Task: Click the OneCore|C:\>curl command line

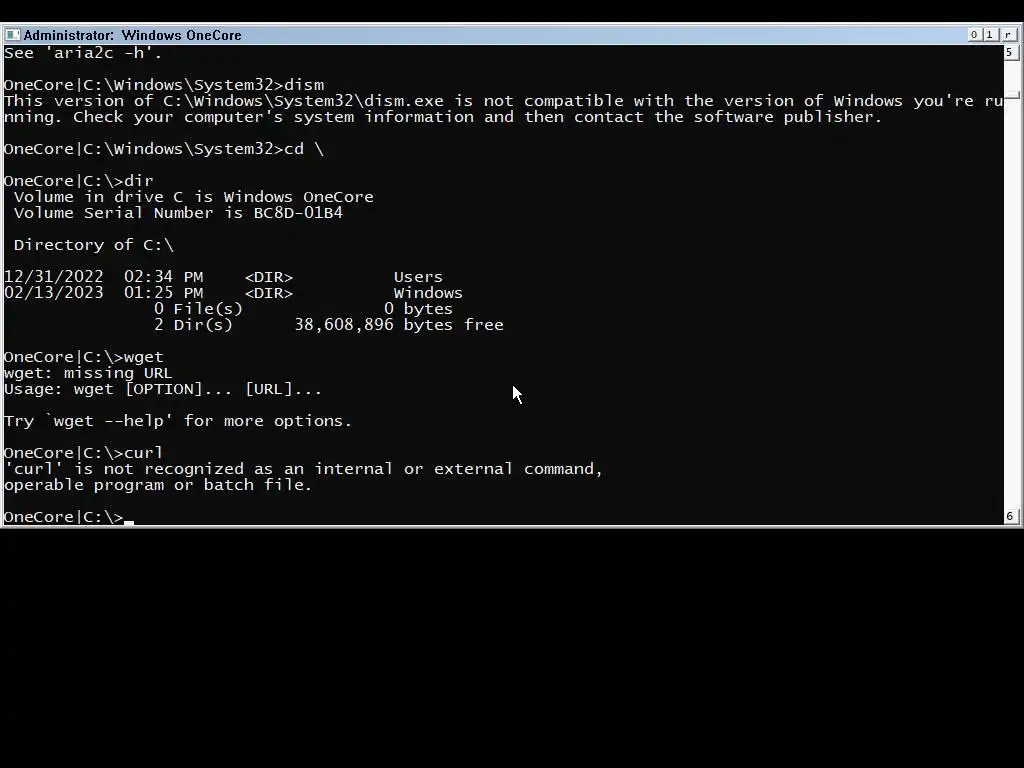Action: [84, 453]
